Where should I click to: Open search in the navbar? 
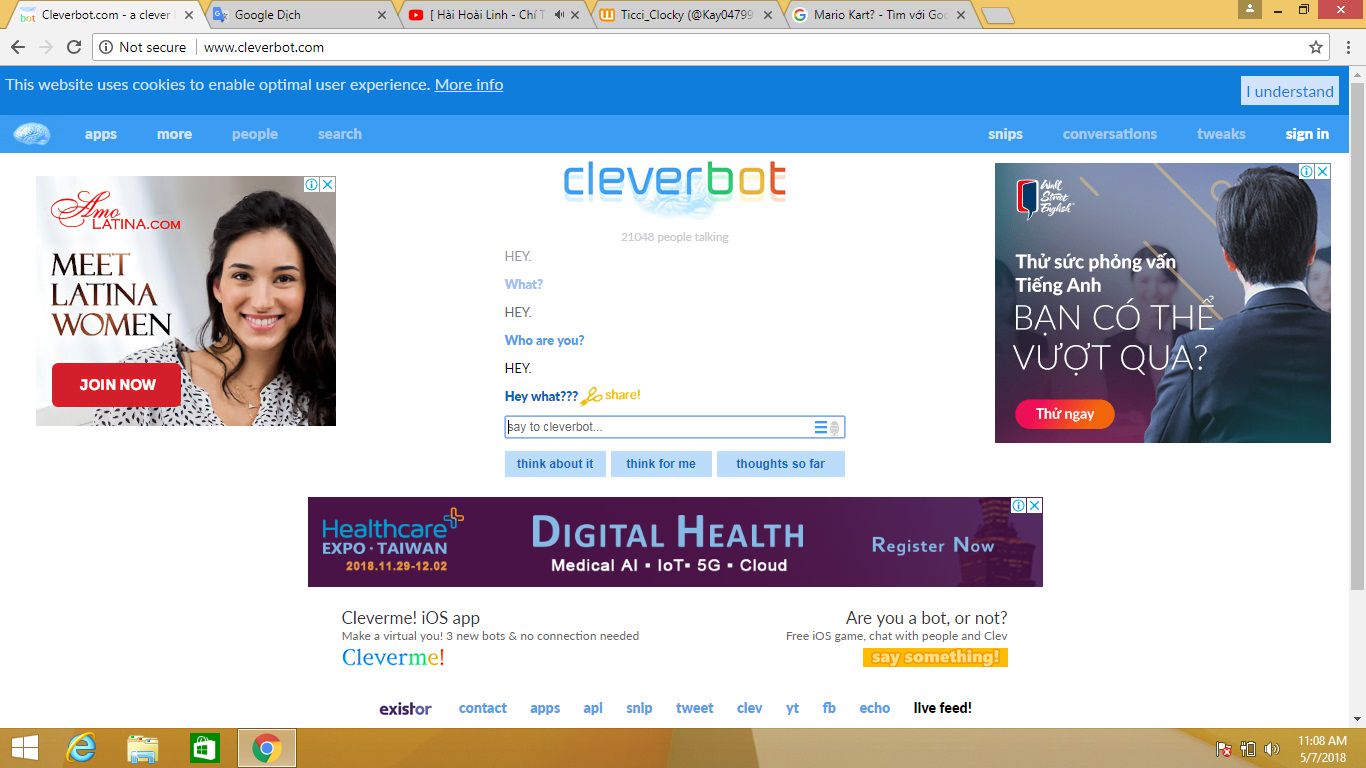340,134
